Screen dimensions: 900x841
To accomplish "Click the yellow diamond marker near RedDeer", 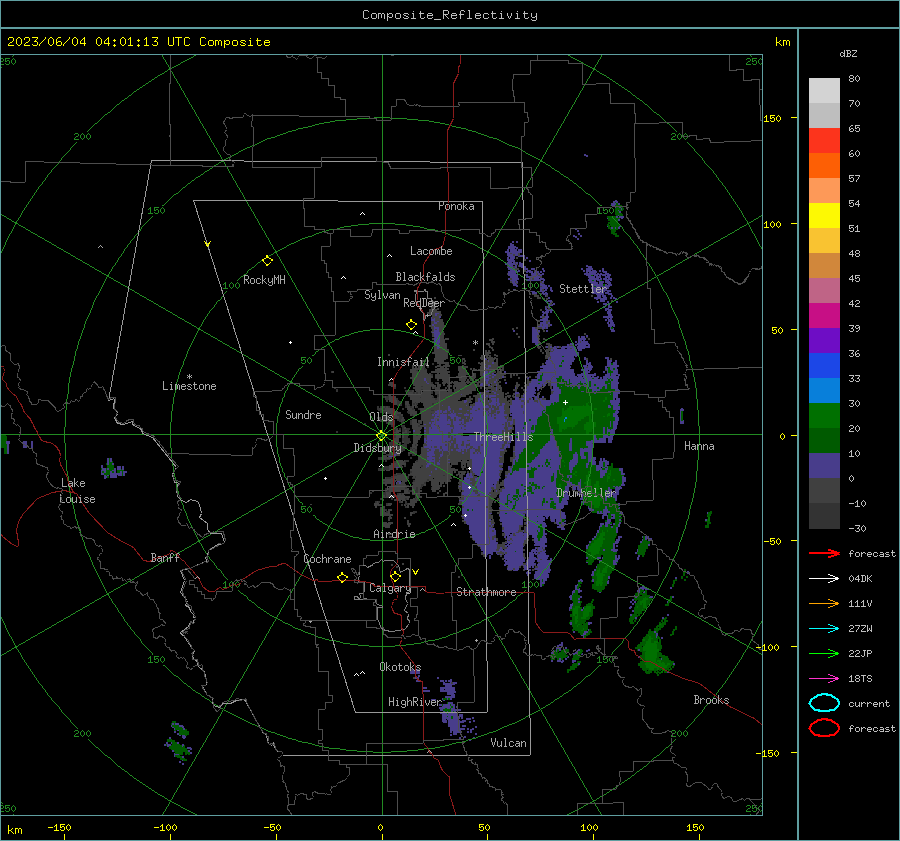I will (411, 325).
